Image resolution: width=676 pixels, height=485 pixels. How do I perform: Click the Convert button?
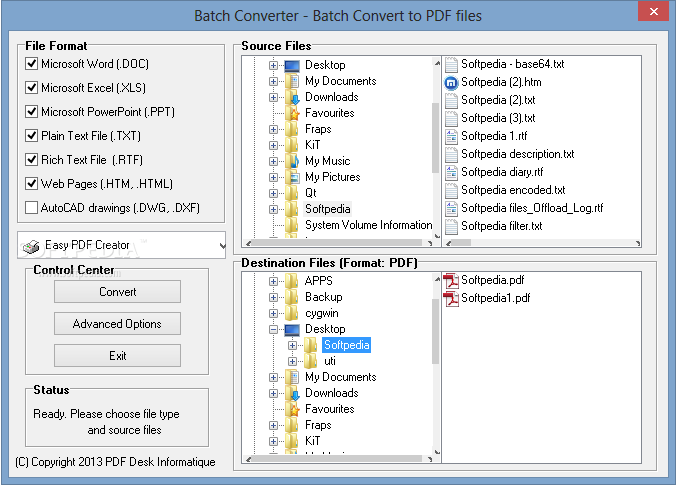tap(117, 292)
